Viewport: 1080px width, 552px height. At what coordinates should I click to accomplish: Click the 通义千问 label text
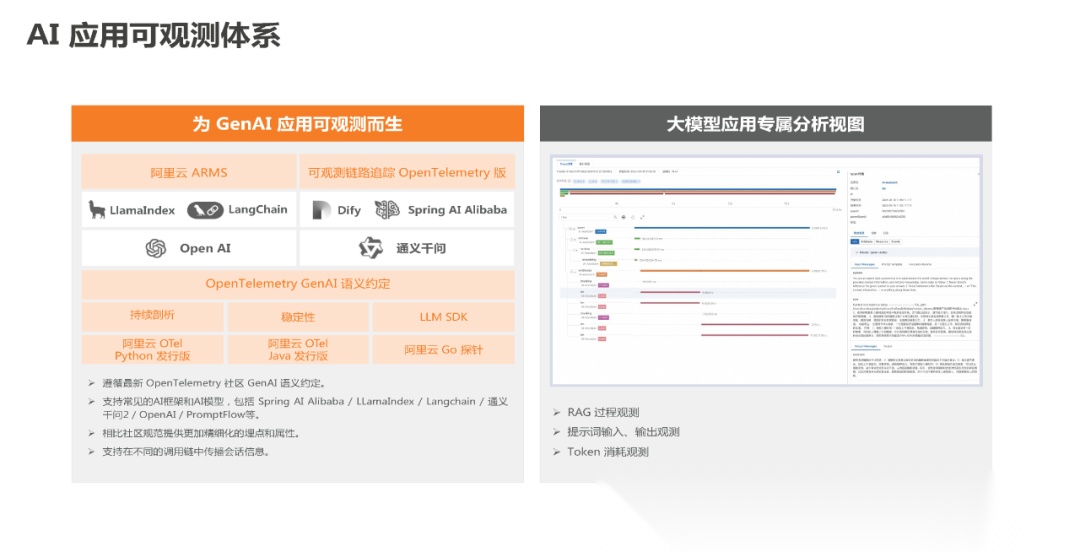pos(421,248)
